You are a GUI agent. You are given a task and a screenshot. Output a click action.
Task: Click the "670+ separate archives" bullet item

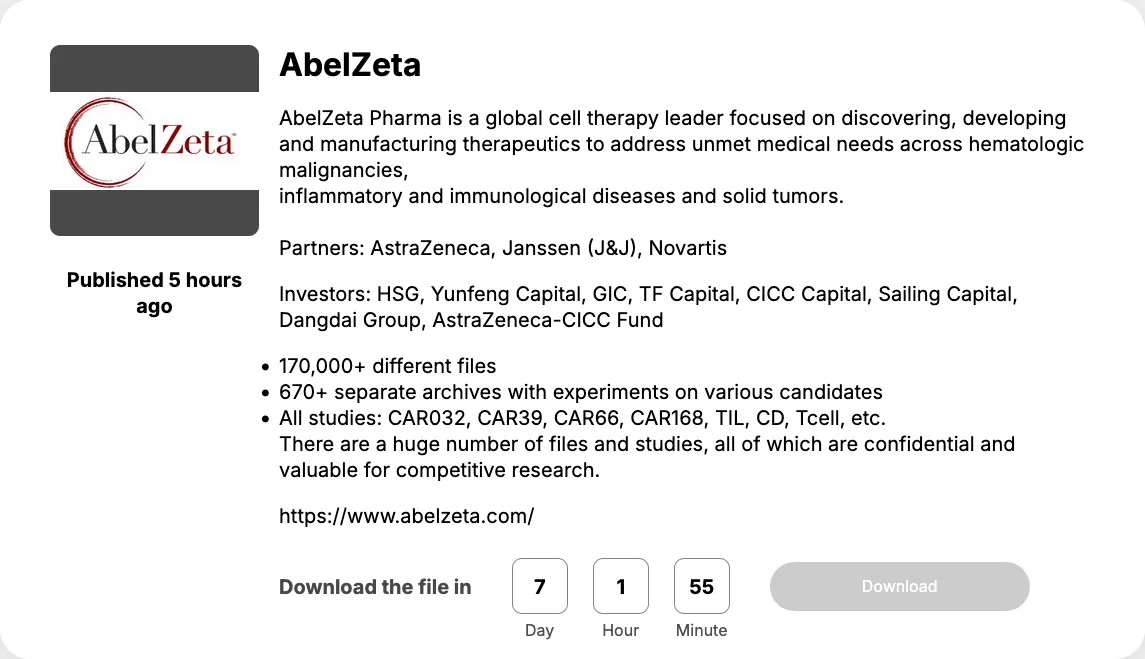580,392
